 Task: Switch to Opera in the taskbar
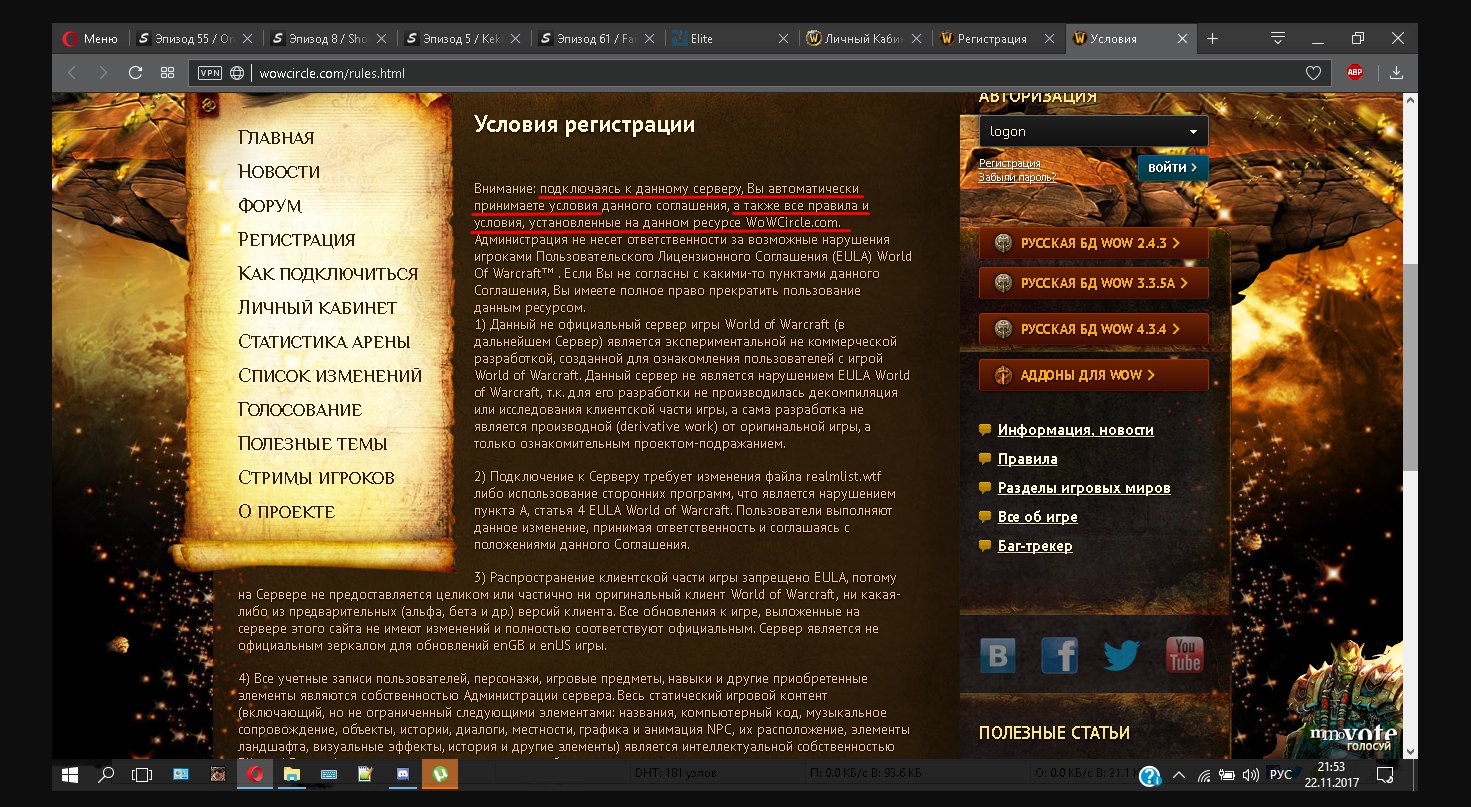pos(255,774)
